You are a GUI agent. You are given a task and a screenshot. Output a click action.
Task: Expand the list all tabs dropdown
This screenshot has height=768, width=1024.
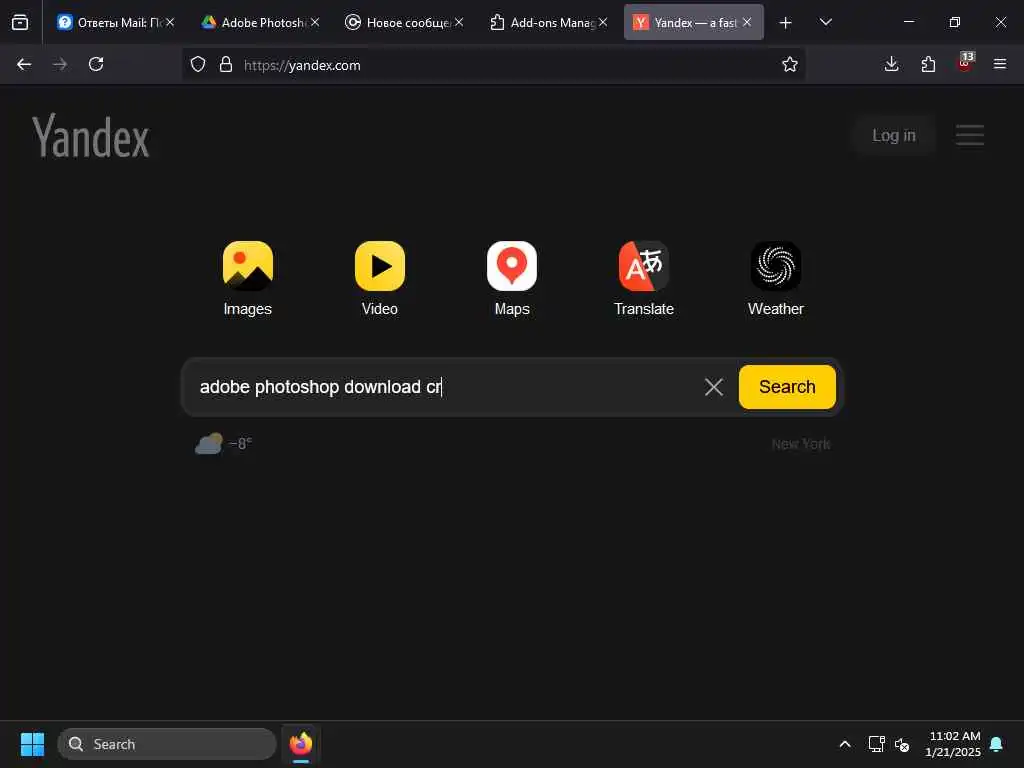coord(825,22)
